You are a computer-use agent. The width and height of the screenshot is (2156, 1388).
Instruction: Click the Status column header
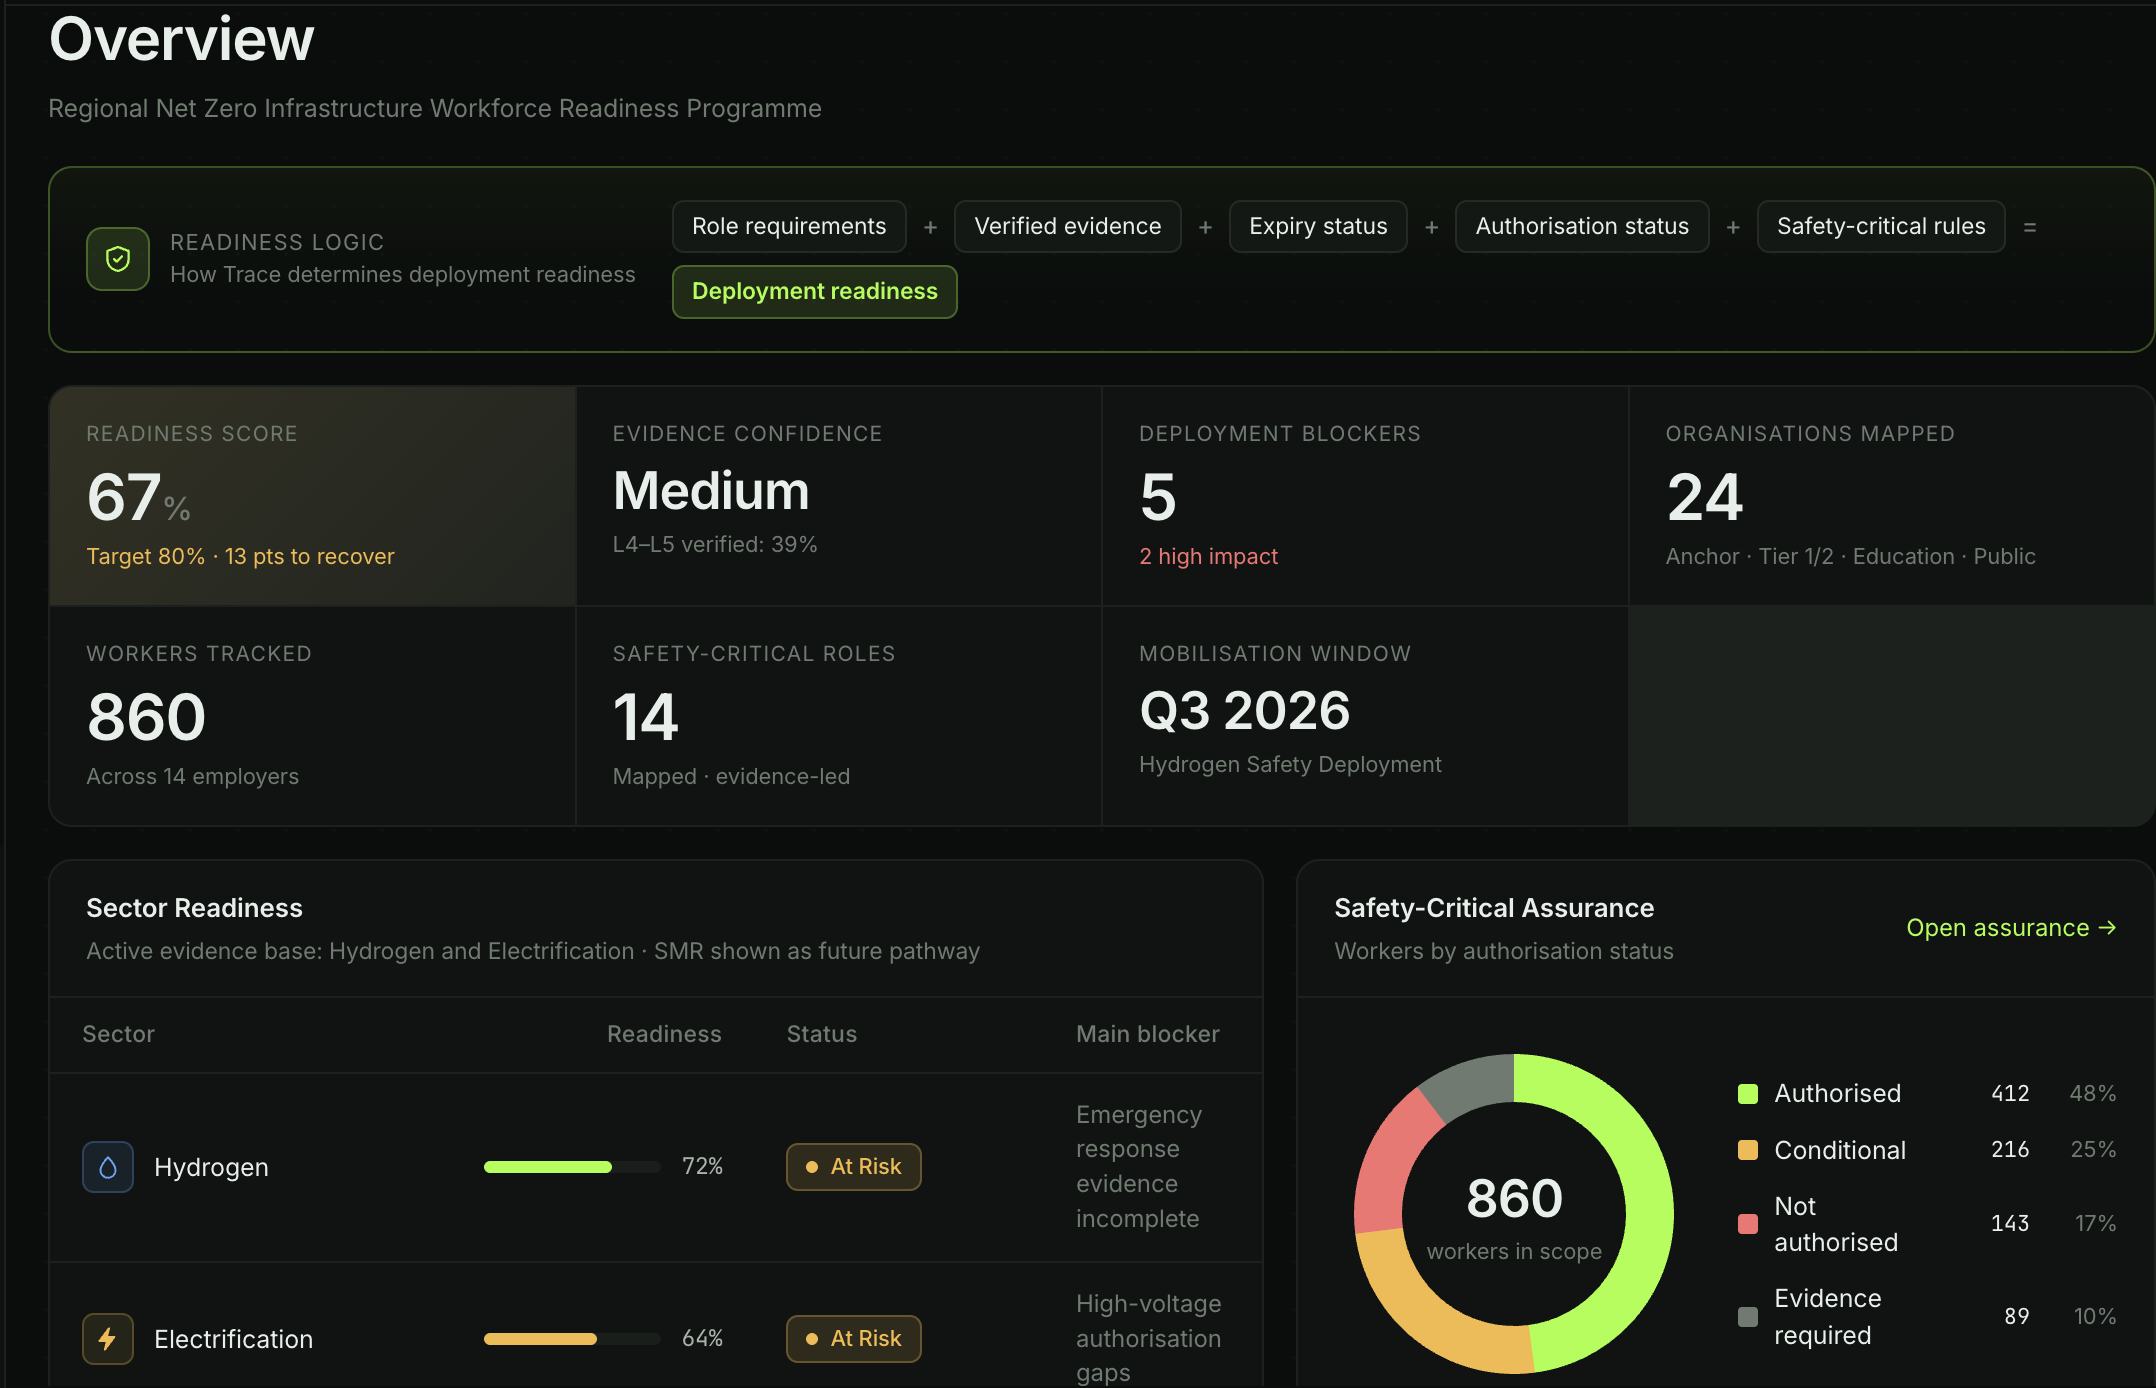(x=822, y=1034)
